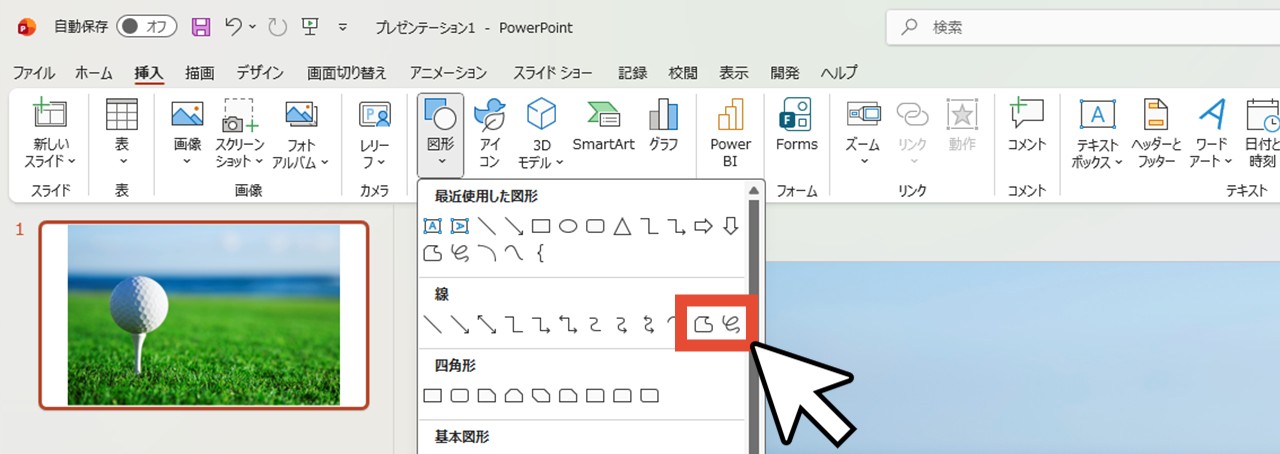
Task: Choose the triangle in recently used shapes
Action: (622, 226)
